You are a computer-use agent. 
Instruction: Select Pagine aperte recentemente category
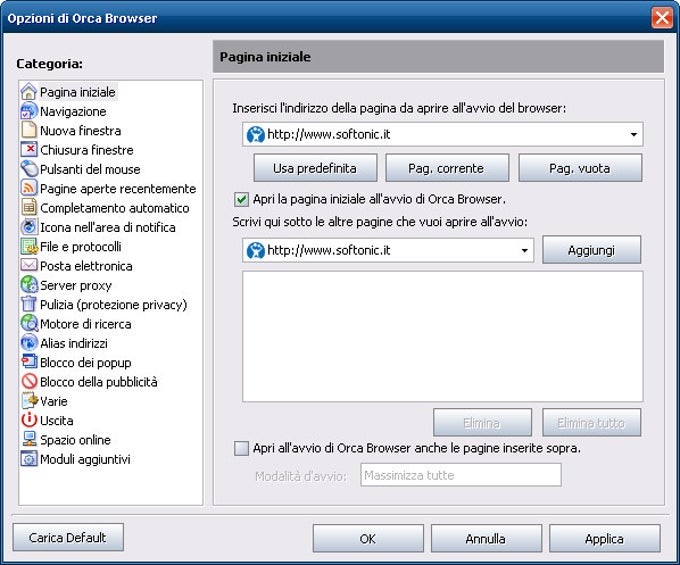coord(118,189)
